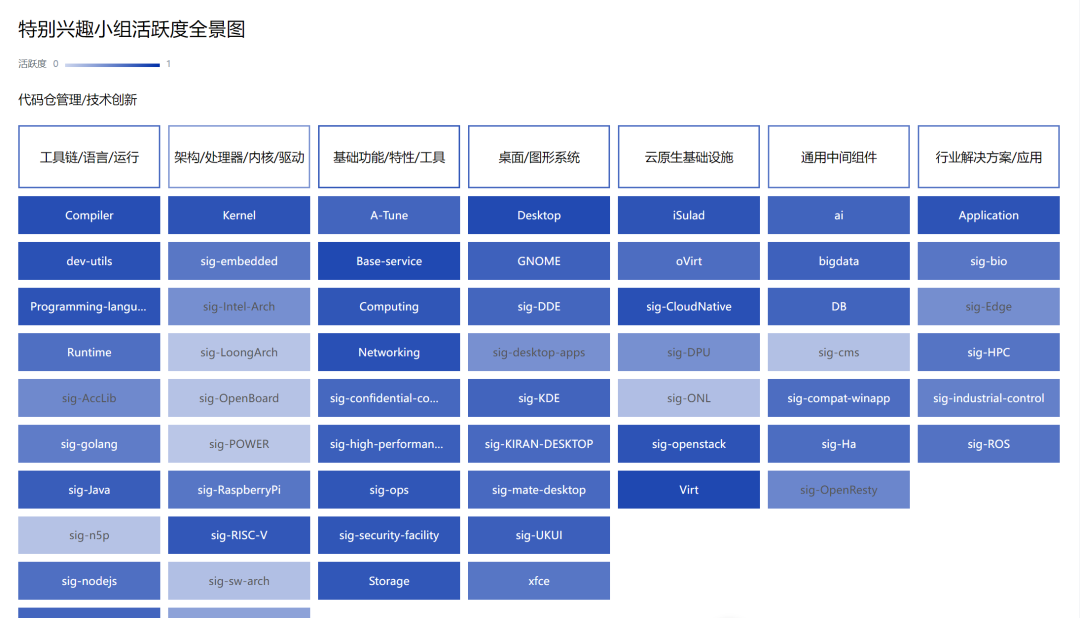Open the sig-nodejs tile
This screenshot has height=618, width=1080.
tap(89, 581)
